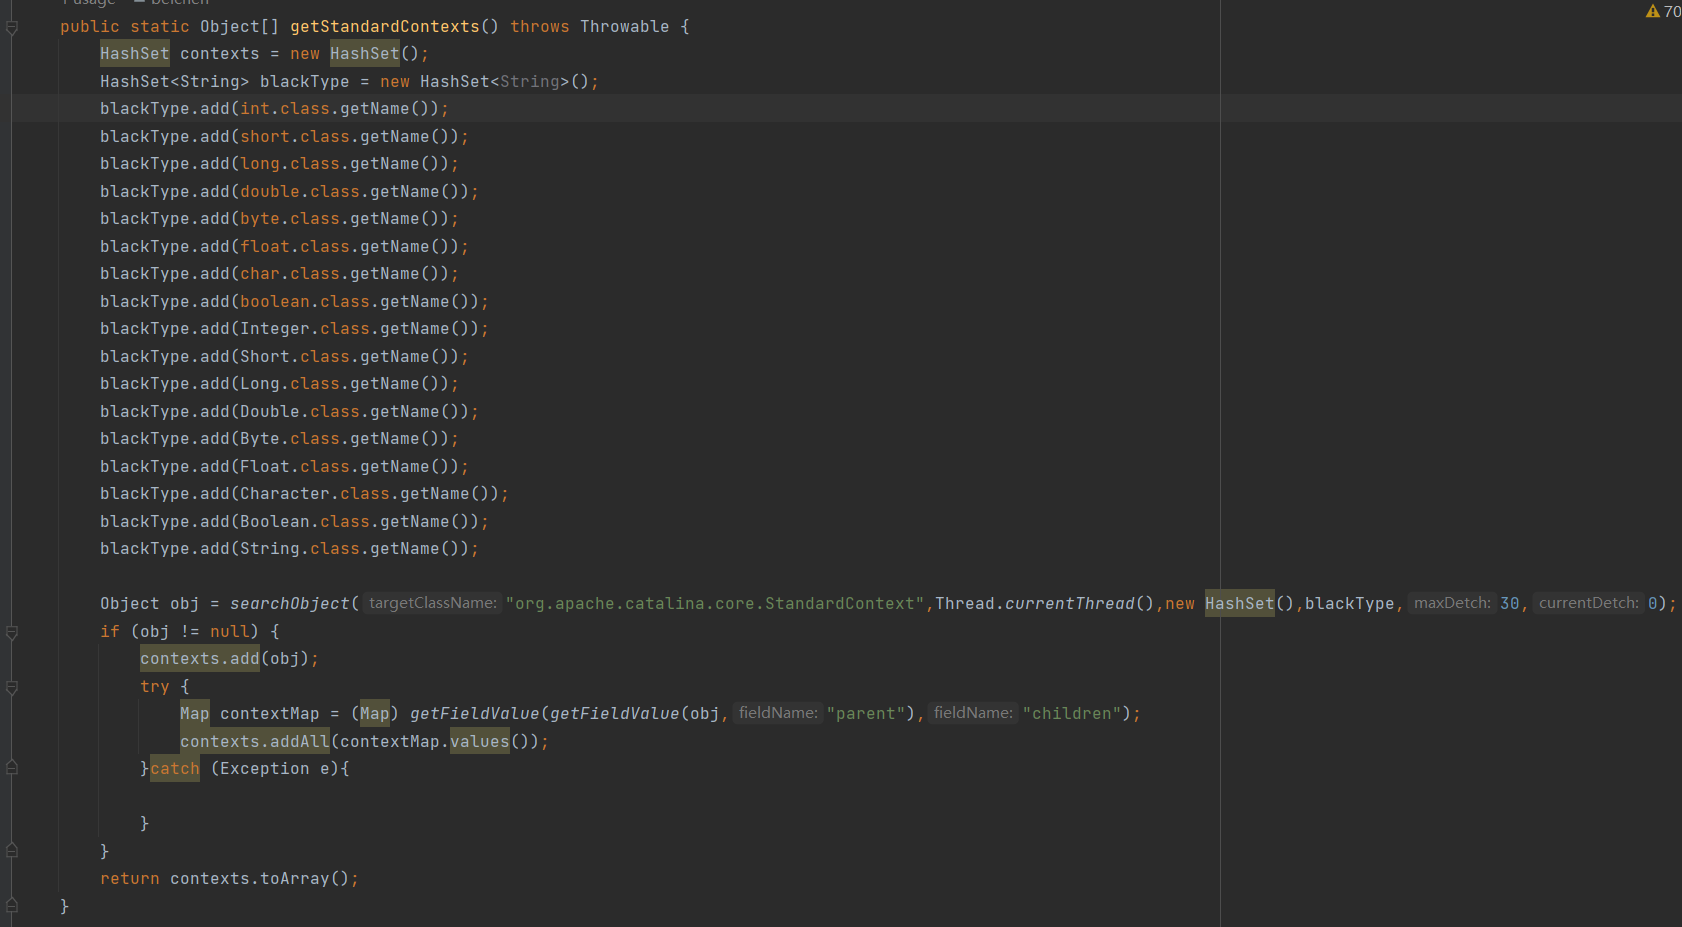Click the targetClassName parameter hint
Viewport: 1682px width, 927px height.
pyautogui.click(x=432, y=603)
